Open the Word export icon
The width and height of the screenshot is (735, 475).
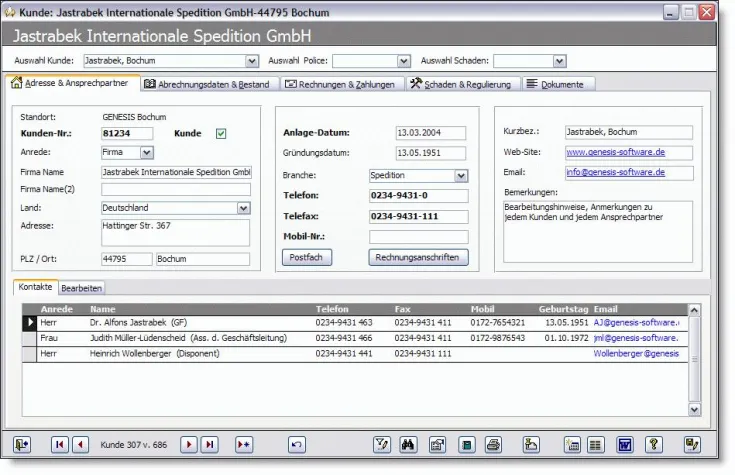coord(624,444)
